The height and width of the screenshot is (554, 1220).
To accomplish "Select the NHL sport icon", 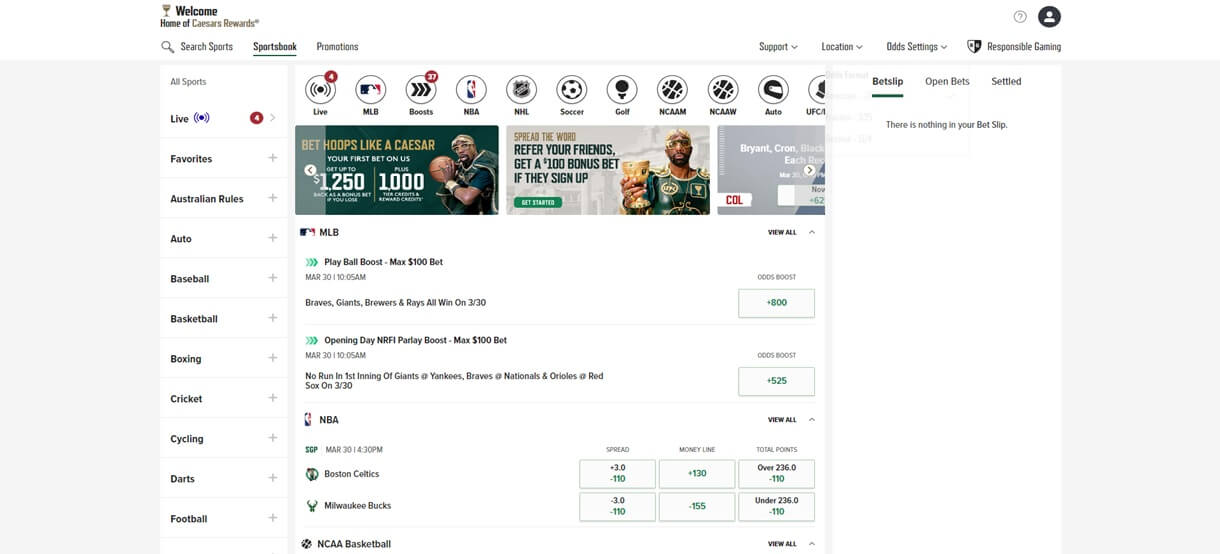I will click(521, 90).
